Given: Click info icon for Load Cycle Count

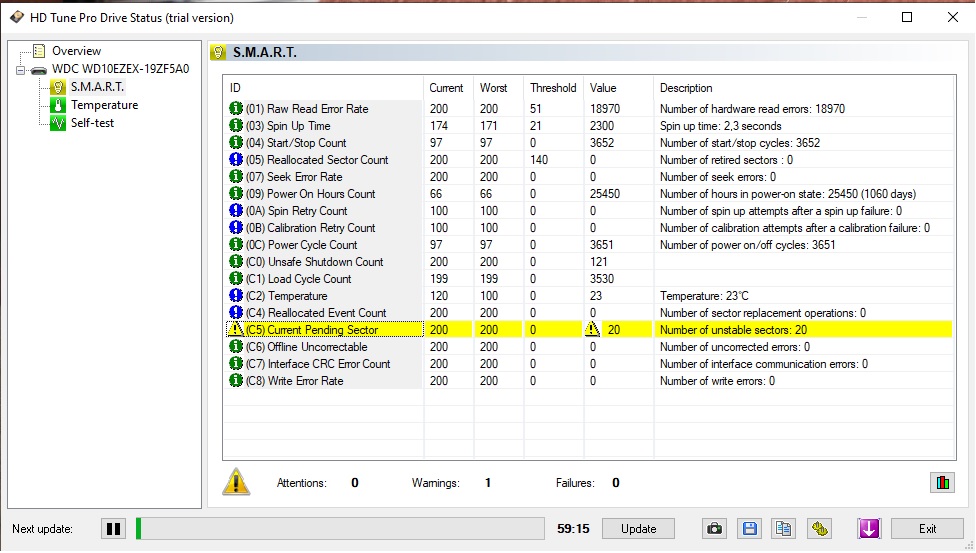Looking at the screenshot, I should [x=235, y=278].
